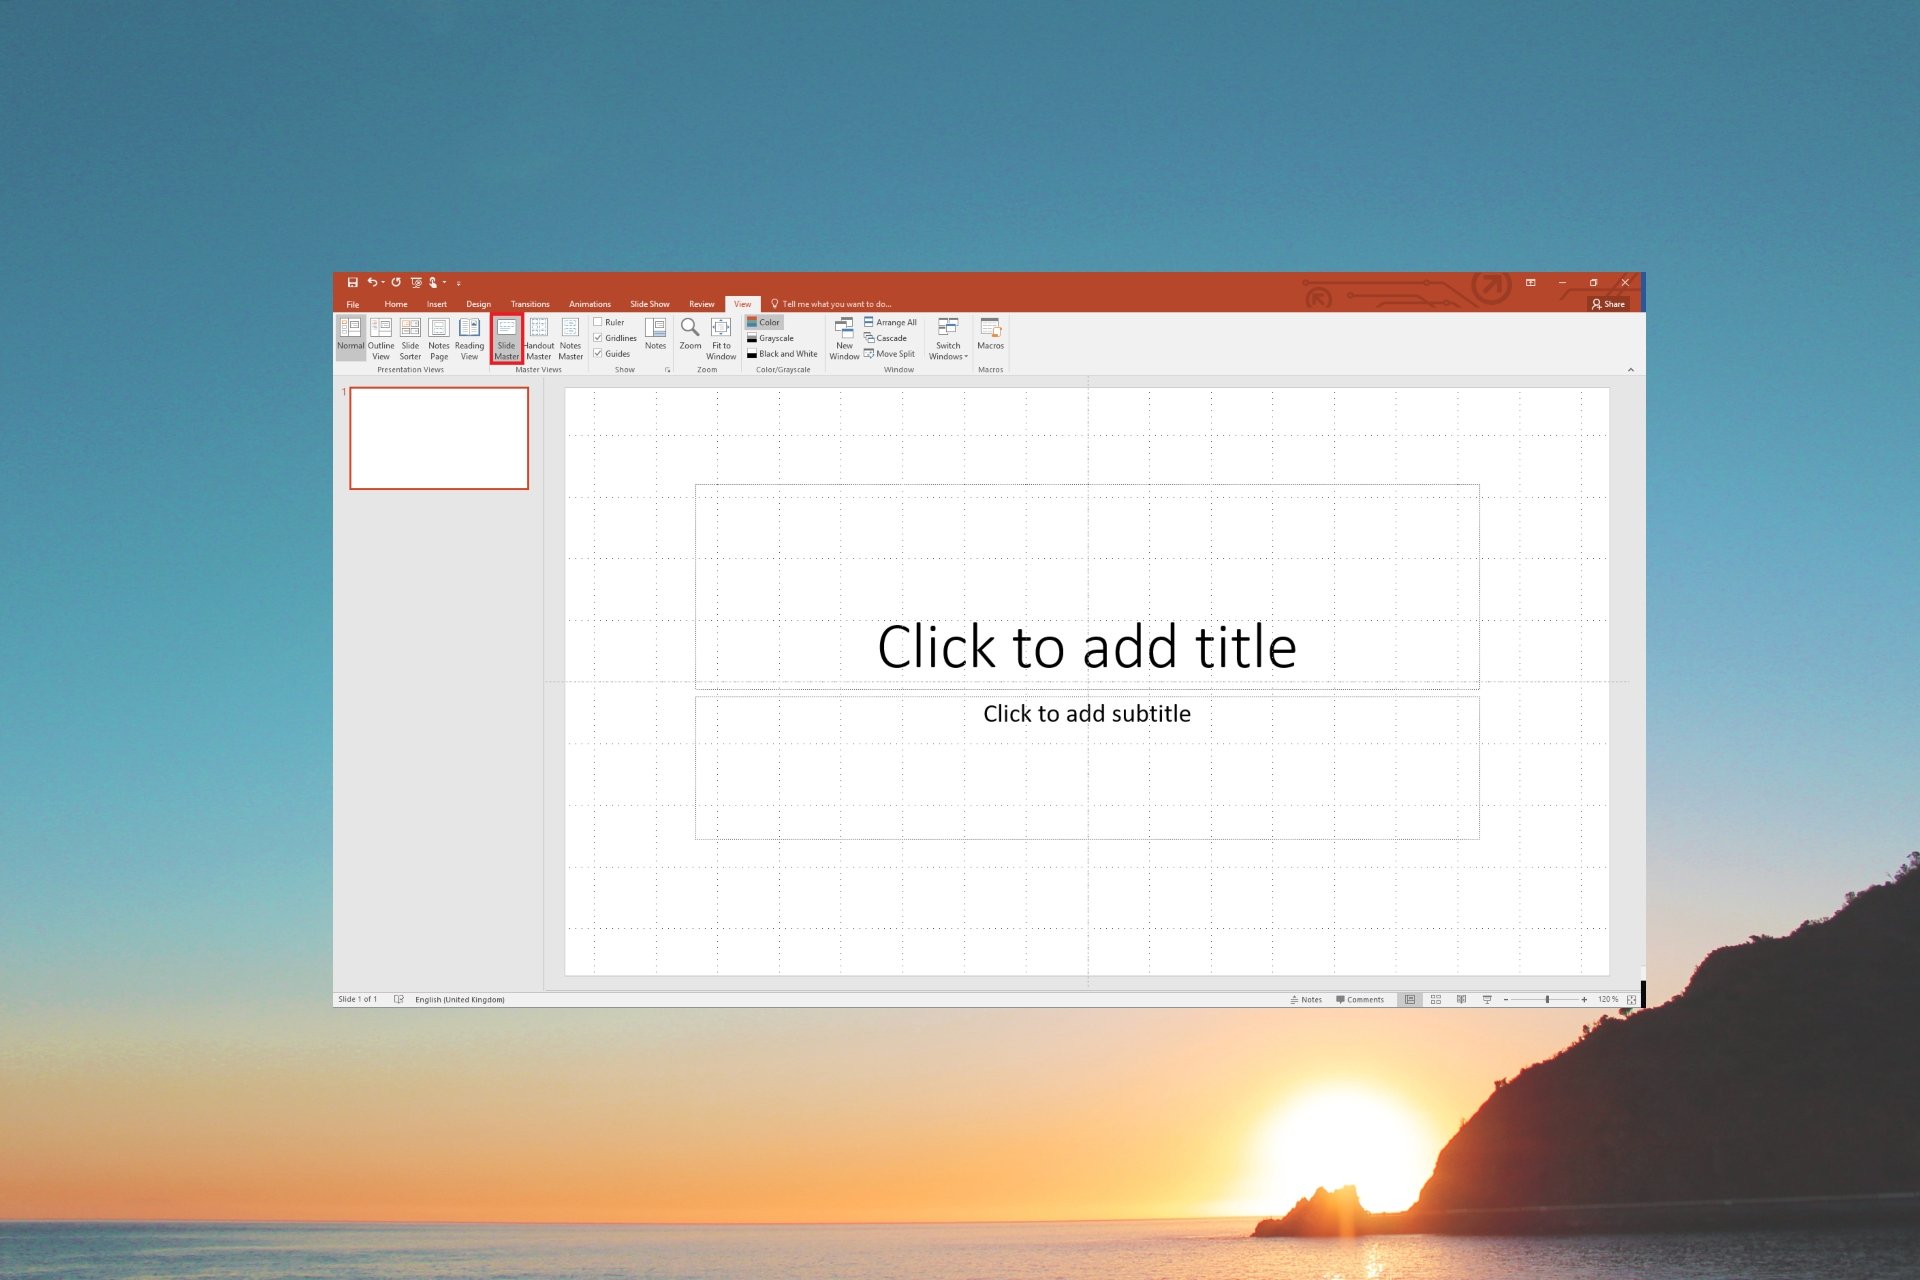
Task: Select Grayscale view mode
Action: coord(770,338)
